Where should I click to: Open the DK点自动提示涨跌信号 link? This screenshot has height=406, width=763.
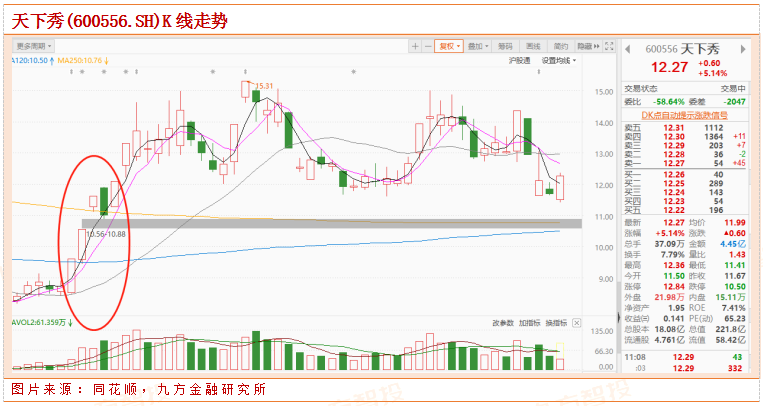pos(684,115)
